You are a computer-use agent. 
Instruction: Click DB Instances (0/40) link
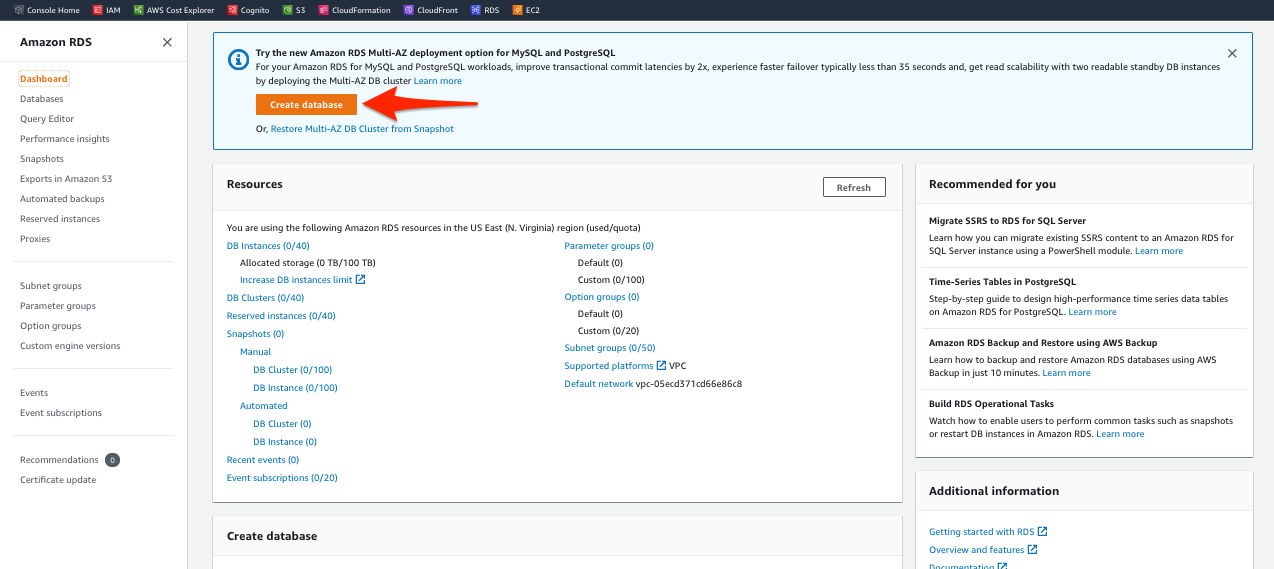(268, 246)
